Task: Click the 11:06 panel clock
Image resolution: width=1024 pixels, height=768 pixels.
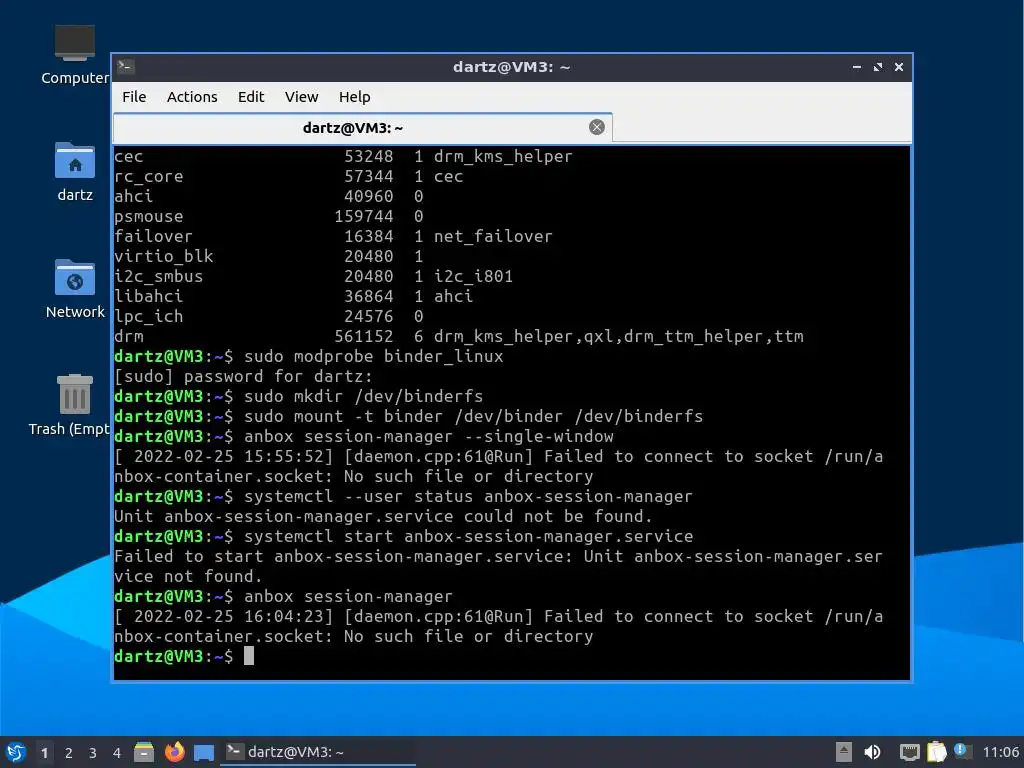Action: tap(1001, 752)
